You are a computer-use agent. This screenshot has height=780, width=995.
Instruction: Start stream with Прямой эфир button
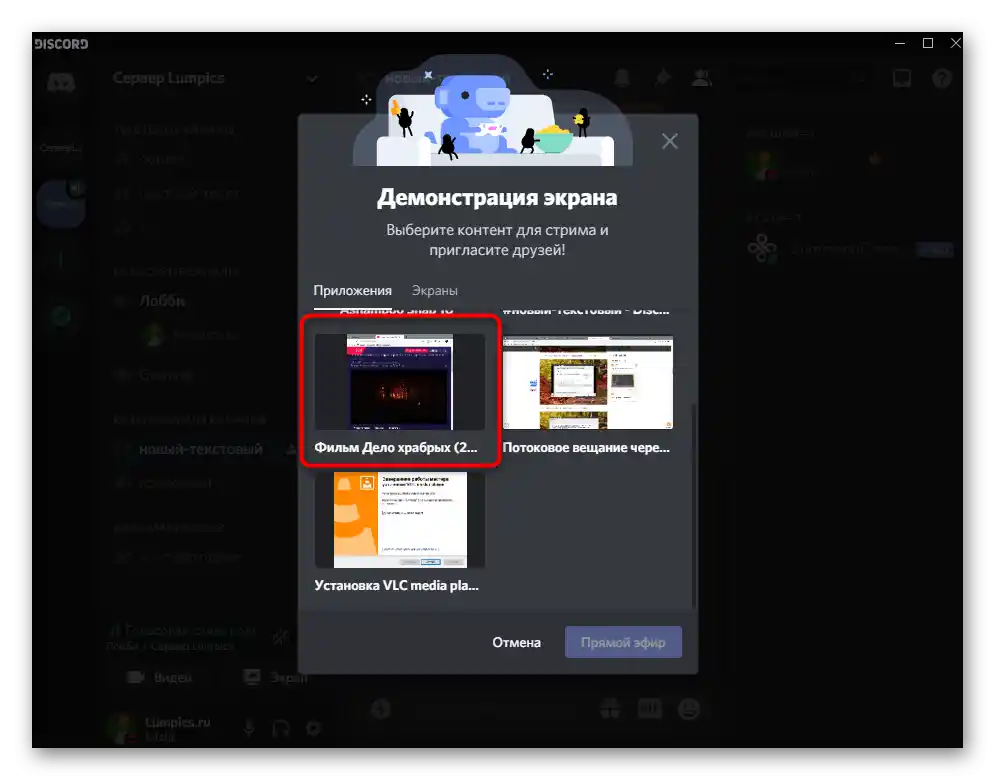click(x=623, y=642)
